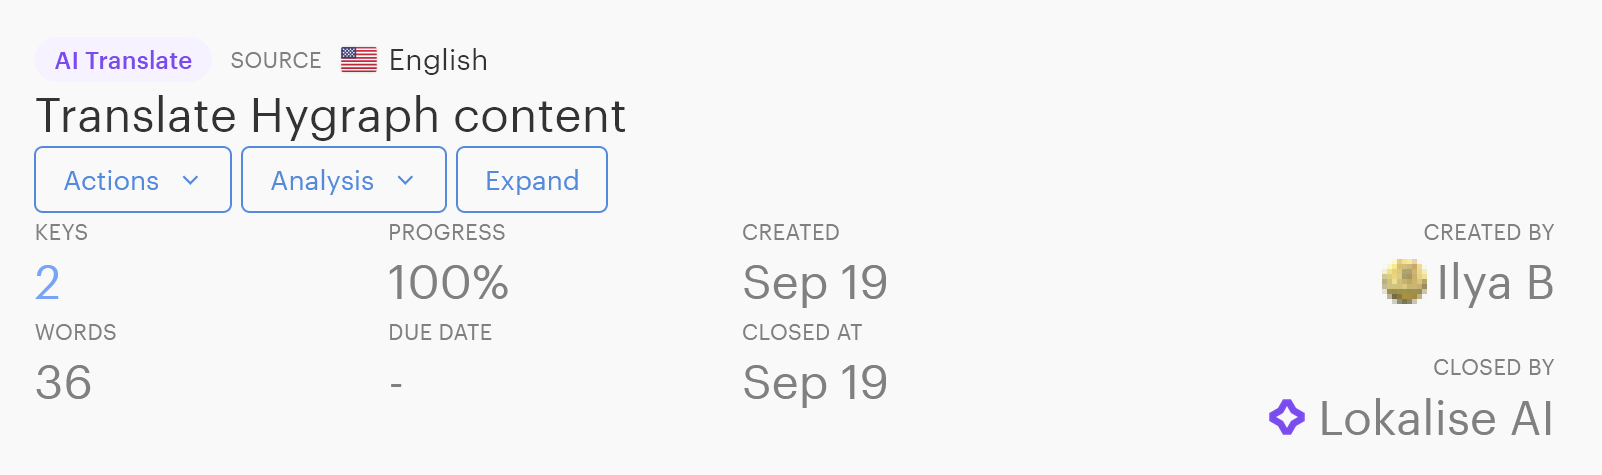Click the creator name Ilya B

pyautogui.click(x=1495, y=283)
